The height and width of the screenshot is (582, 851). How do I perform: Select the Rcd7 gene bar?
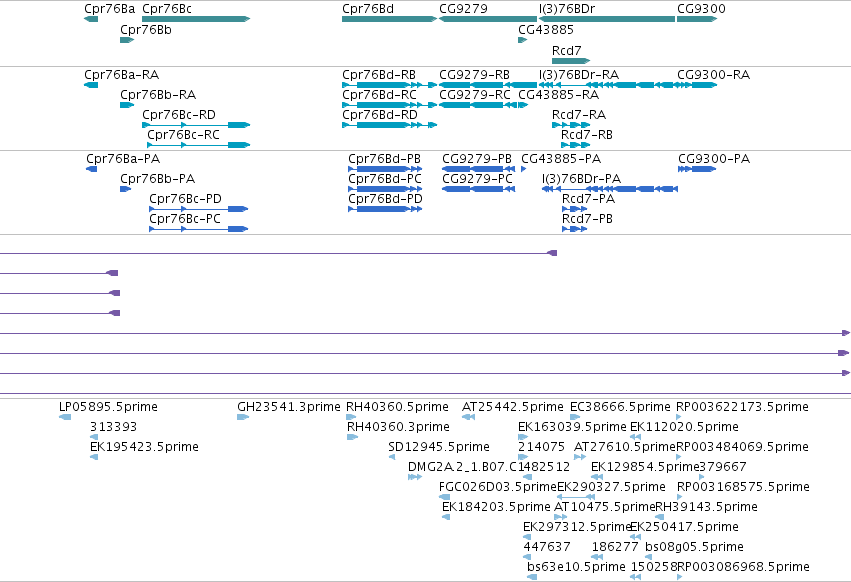(x=571, y=61)
